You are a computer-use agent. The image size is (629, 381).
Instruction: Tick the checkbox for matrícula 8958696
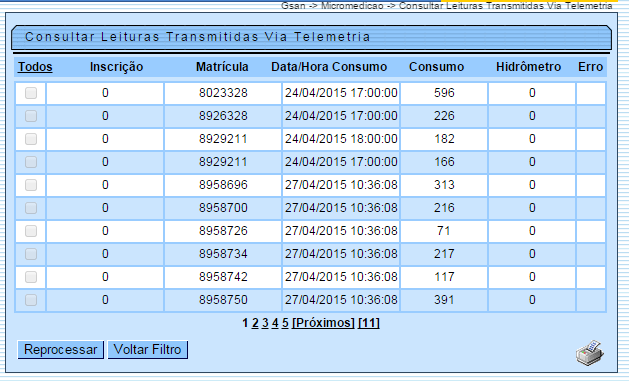tap(31, 185)
